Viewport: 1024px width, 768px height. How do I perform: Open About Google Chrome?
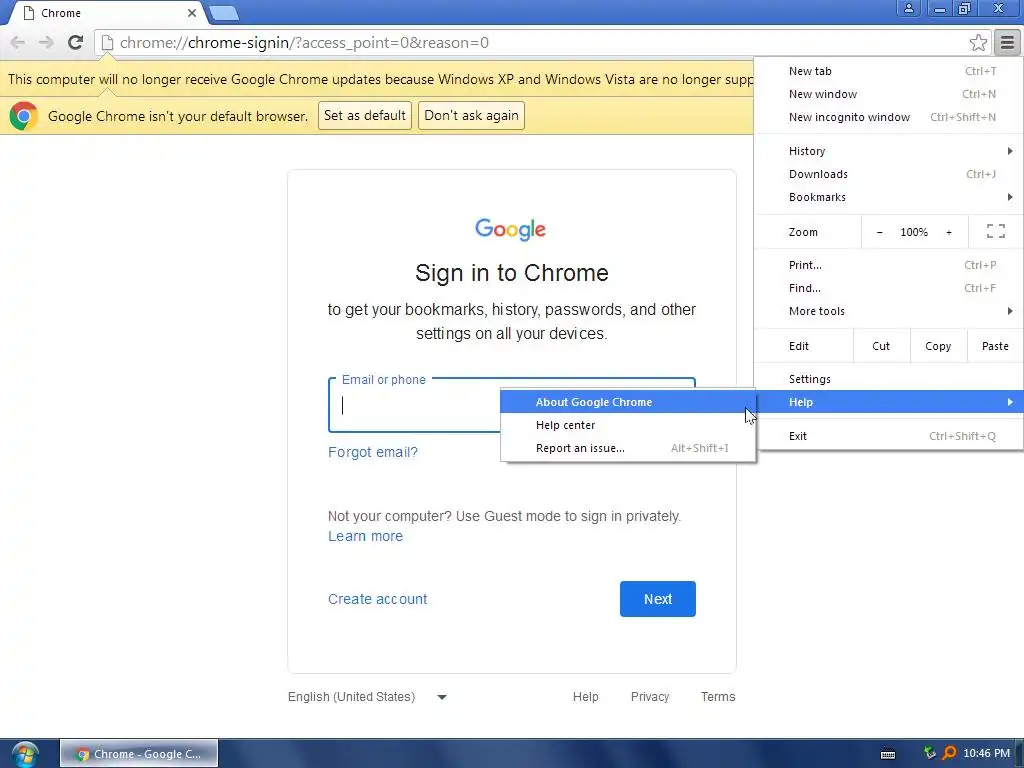[x=628, y=402]
